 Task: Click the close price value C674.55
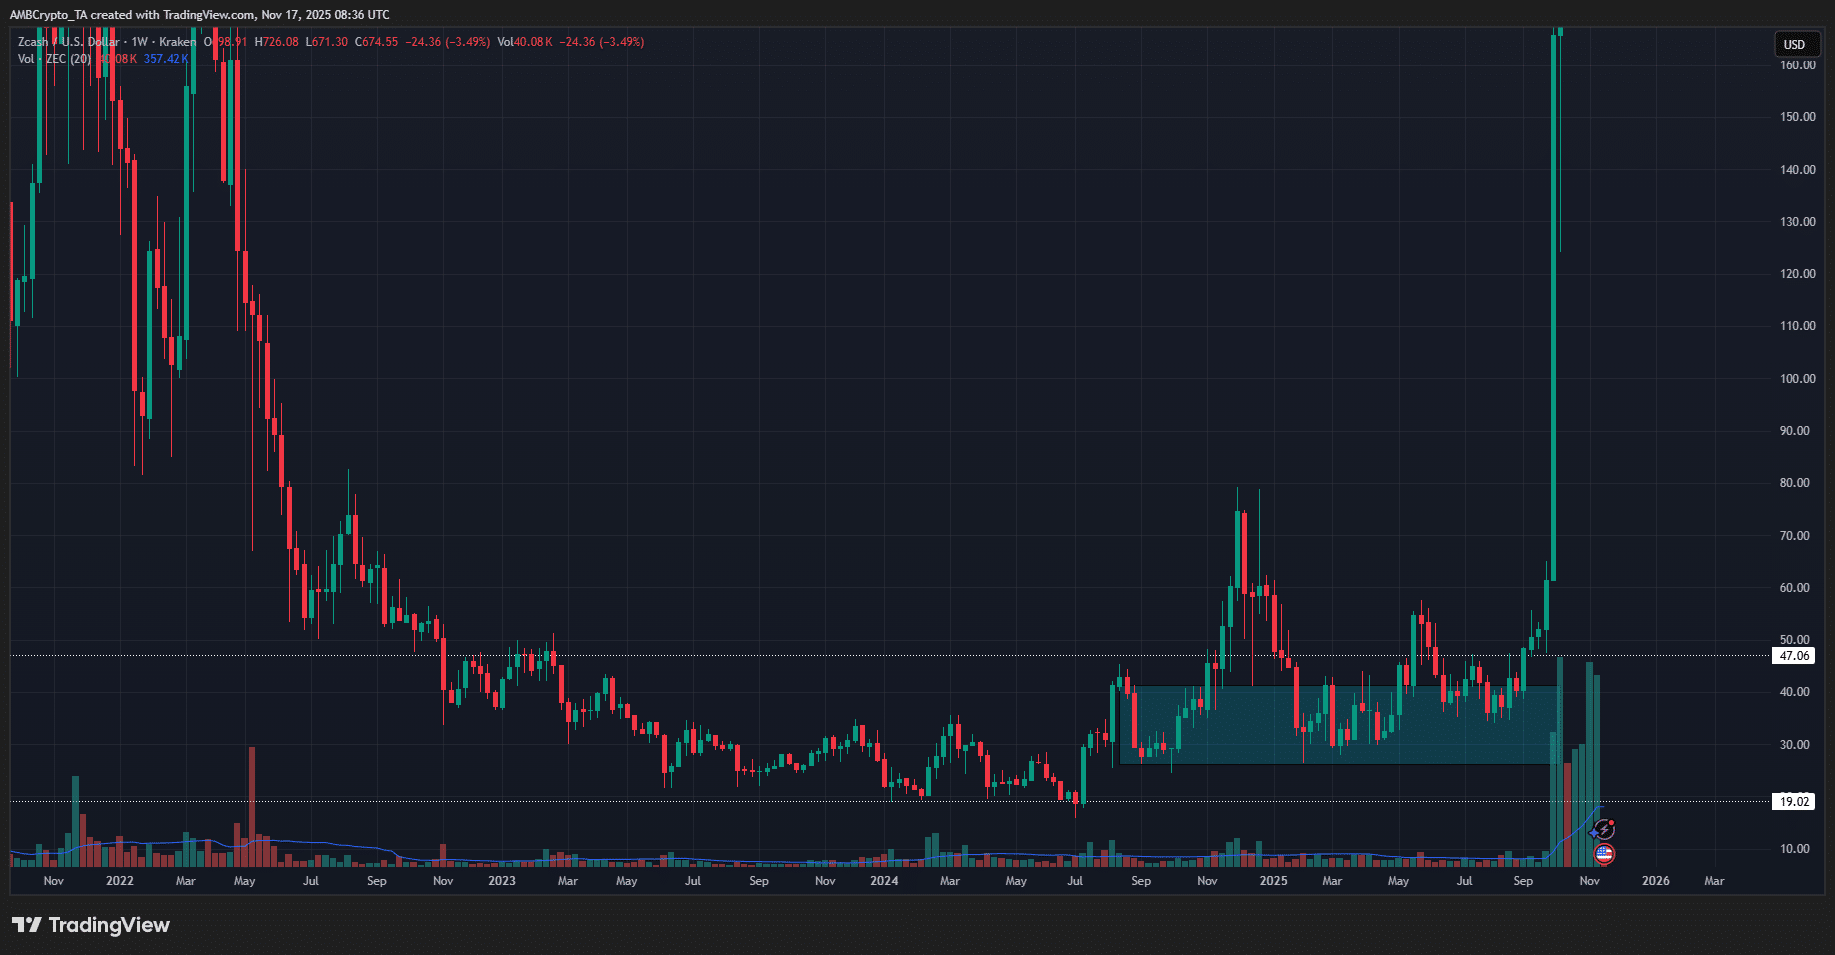pyautogui.click(x=377, y=42)
